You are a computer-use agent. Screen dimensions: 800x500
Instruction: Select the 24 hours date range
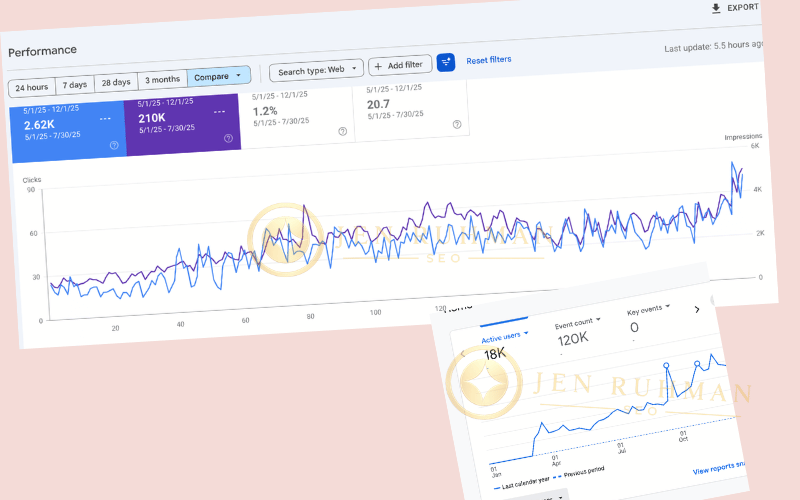pos(32,88)
